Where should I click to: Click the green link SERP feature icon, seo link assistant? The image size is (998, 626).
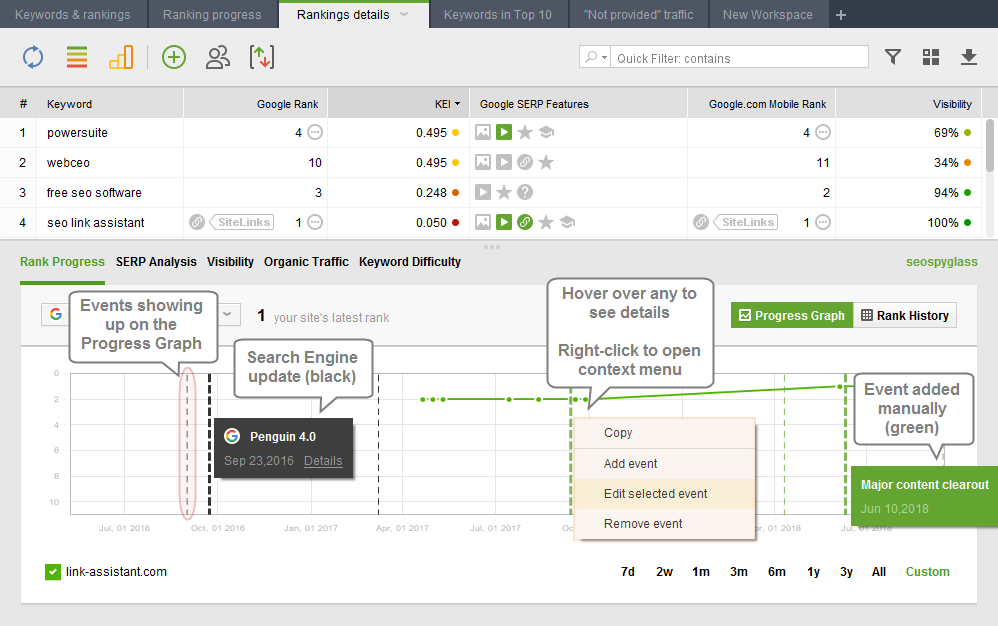(525, 222)
